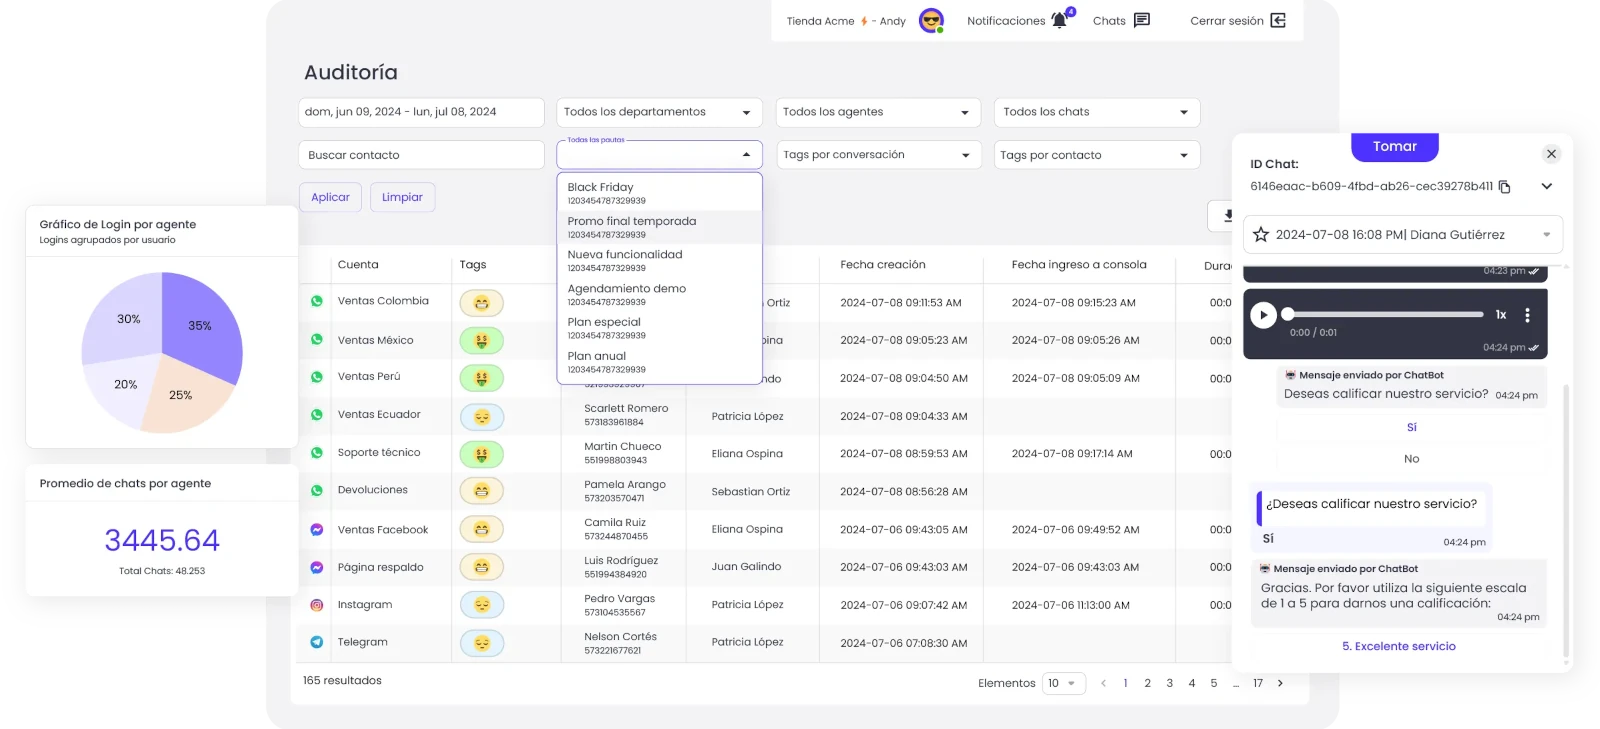Image resolution: width=1600 pixels, height=729 pixels.
Task: Click the download icon above table
Action: [1227, 215]
